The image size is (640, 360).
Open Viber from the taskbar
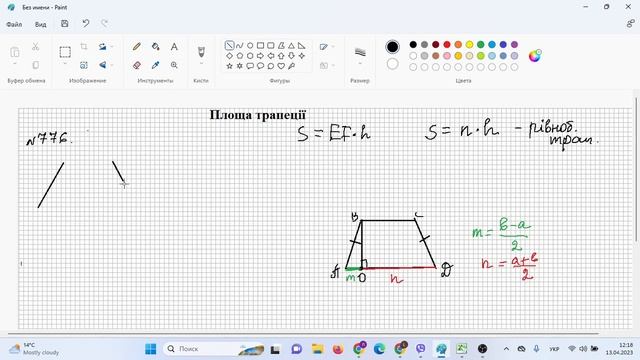(x=420, y=349)
